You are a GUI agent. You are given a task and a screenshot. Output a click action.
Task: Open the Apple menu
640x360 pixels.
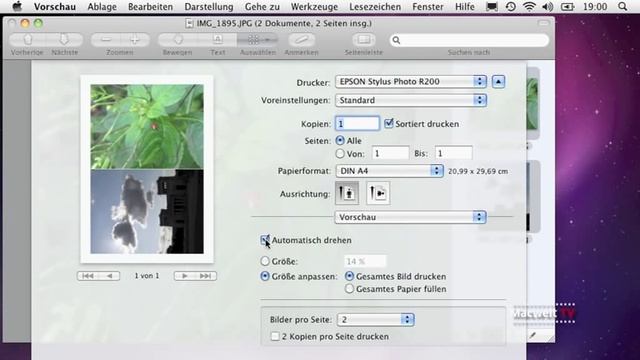16,7
